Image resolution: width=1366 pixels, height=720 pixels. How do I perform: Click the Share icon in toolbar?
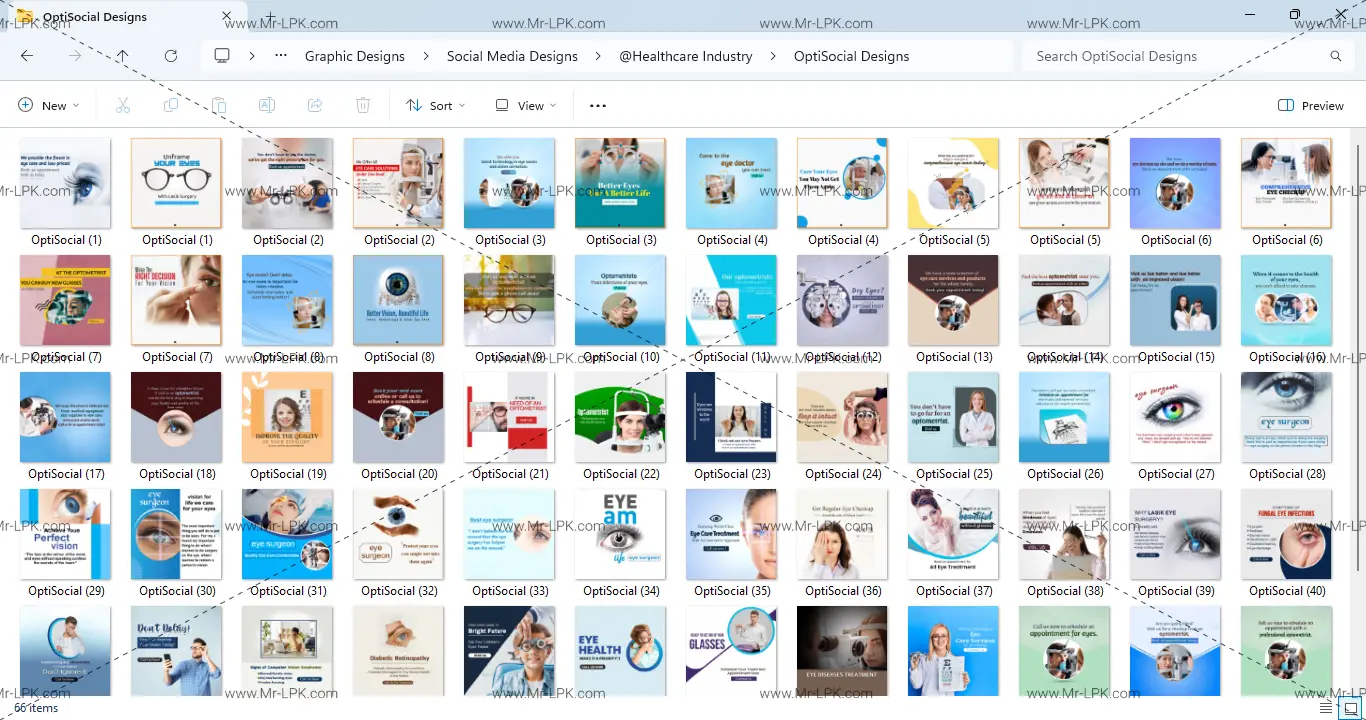tap(315, 105)
